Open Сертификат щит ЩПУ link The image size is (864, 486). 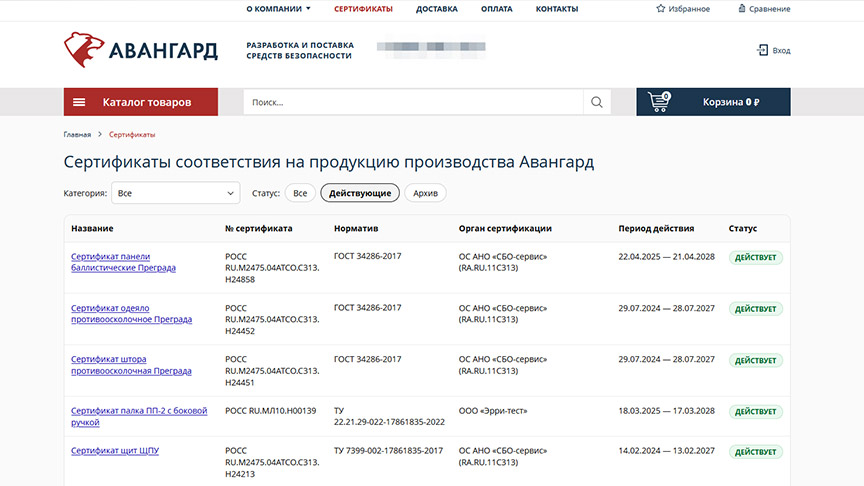coord(115,450)
